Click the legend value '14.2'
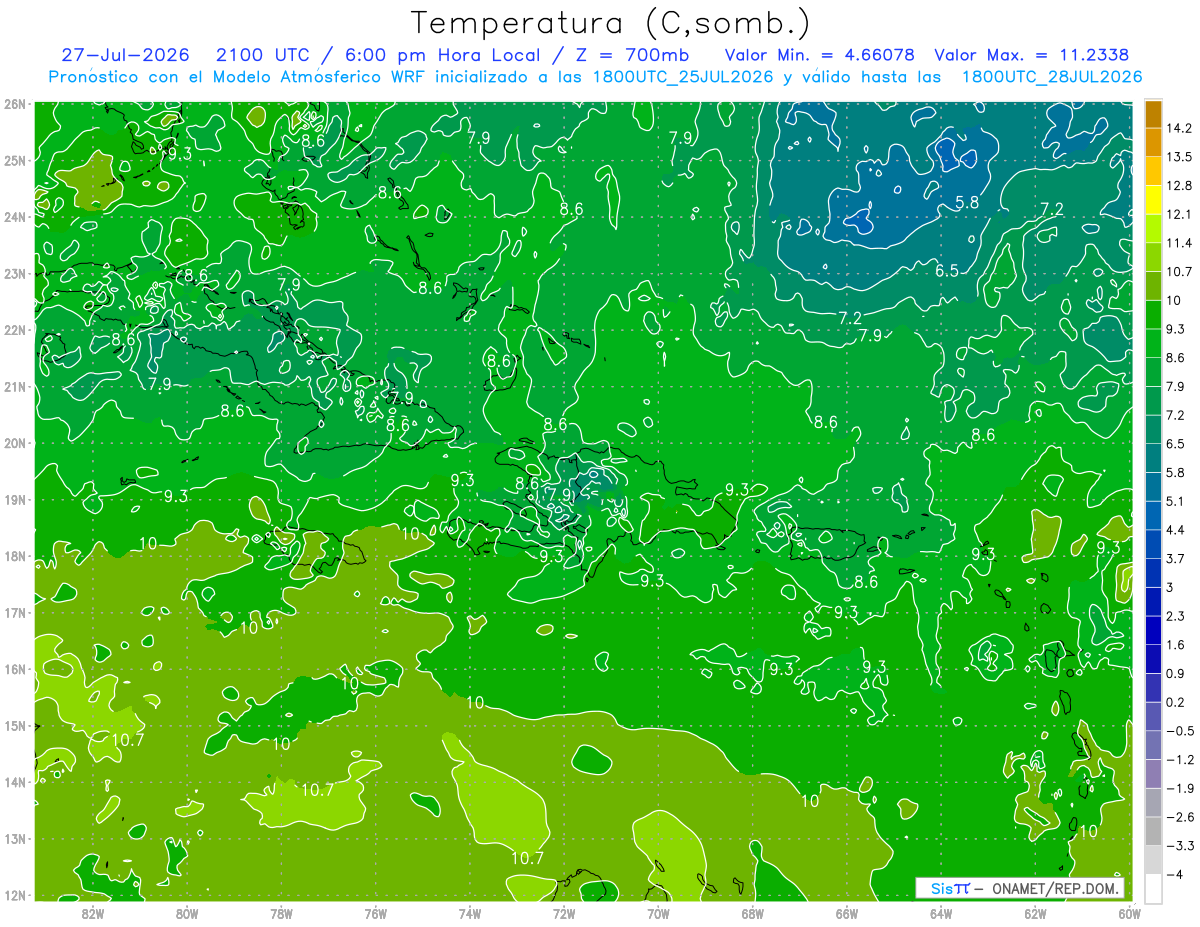1200x927 pixels. click(x=1179, y=128)
